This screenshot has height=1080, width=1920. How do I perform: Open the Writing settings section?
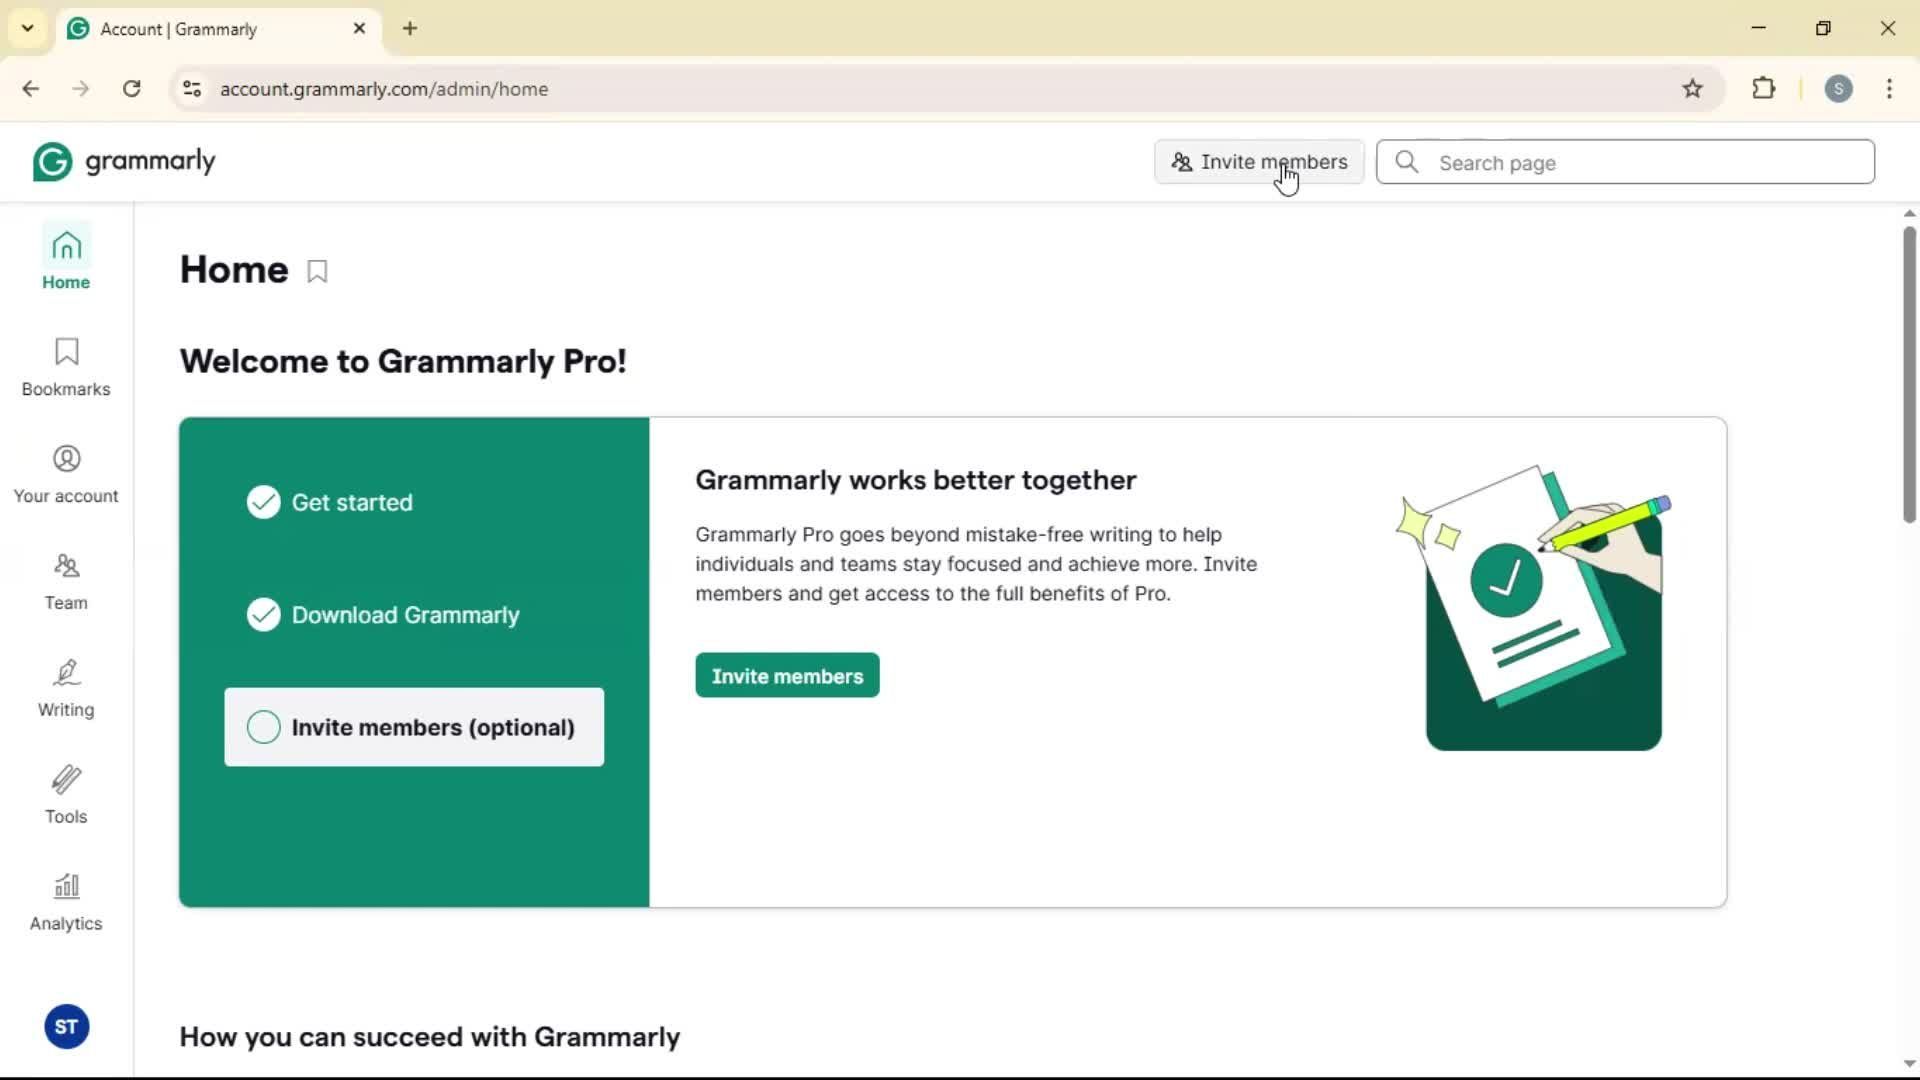click(66, 688)
